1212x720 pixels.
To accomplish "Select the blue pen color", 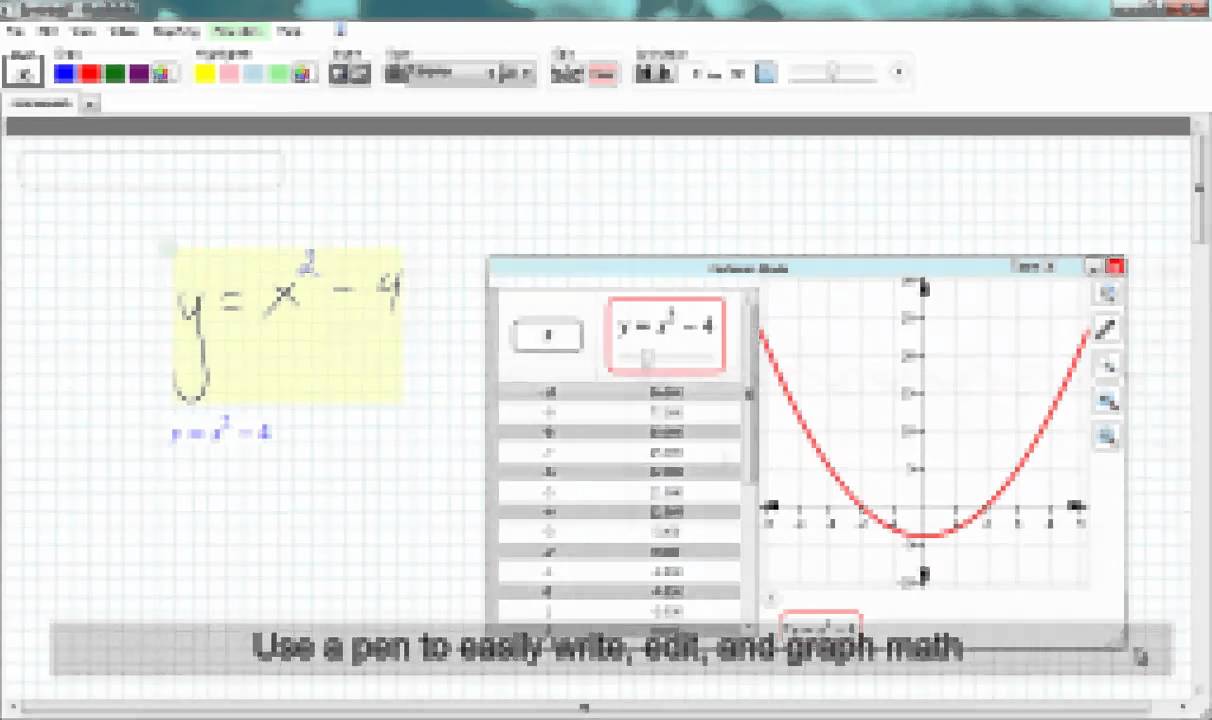I will pyautogui.click(x=65, y=74).
